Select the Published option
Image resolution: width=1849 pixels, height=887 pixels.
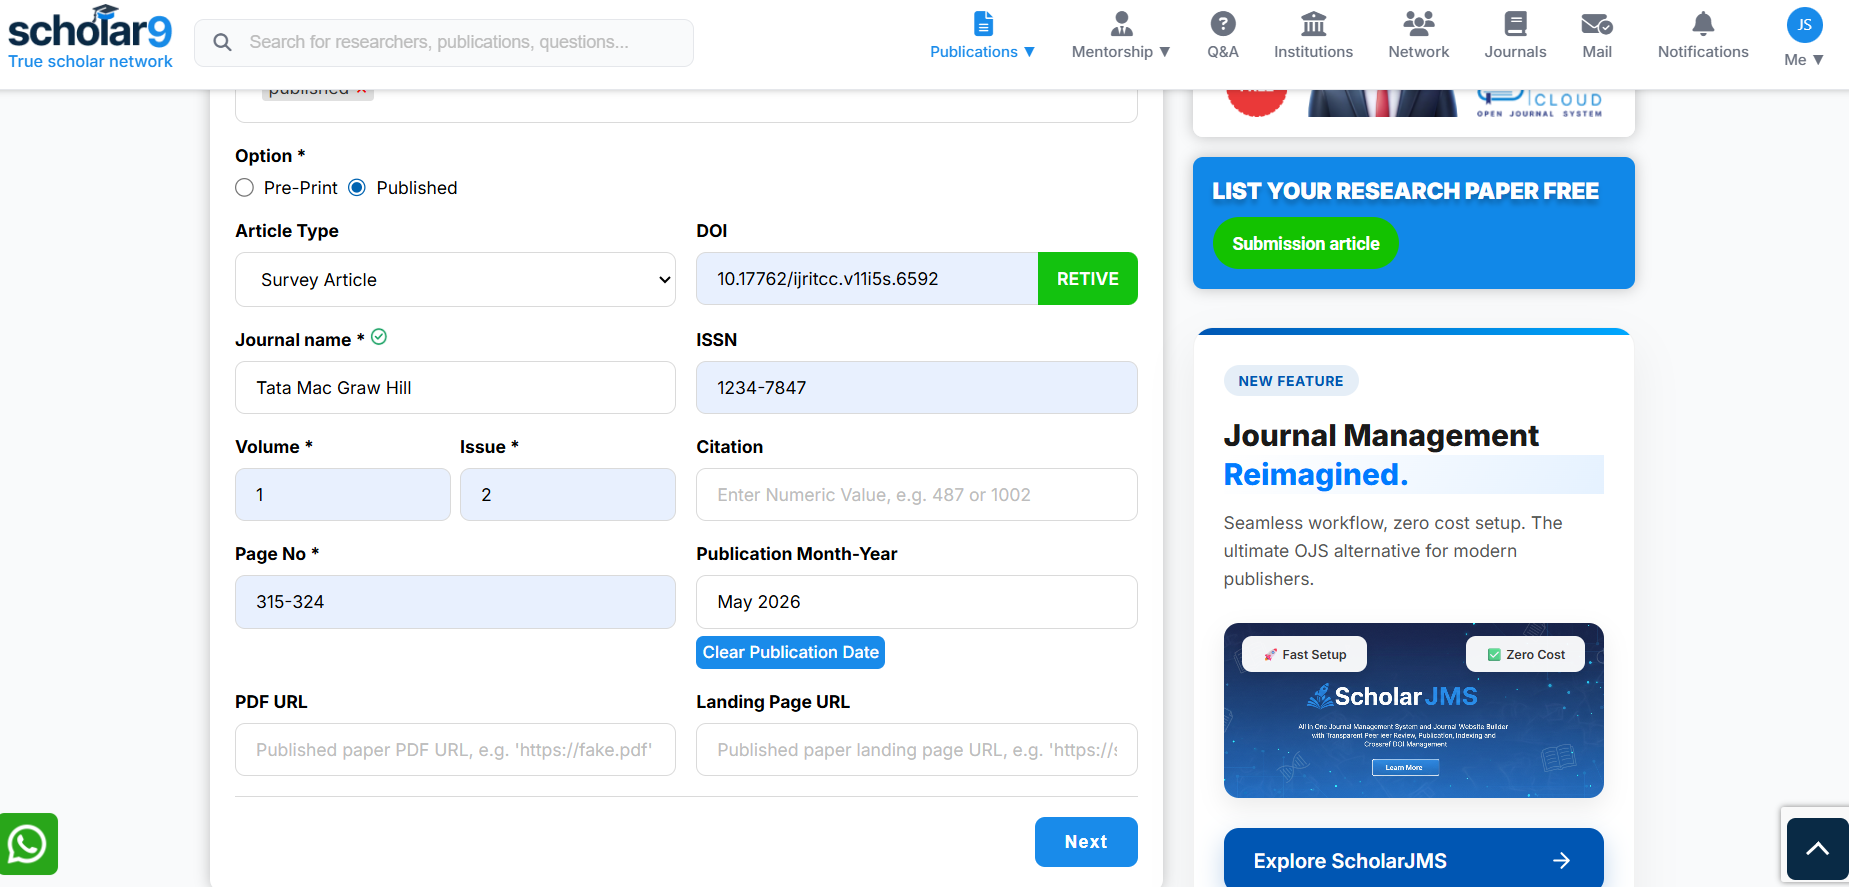[x=357, y=188]
